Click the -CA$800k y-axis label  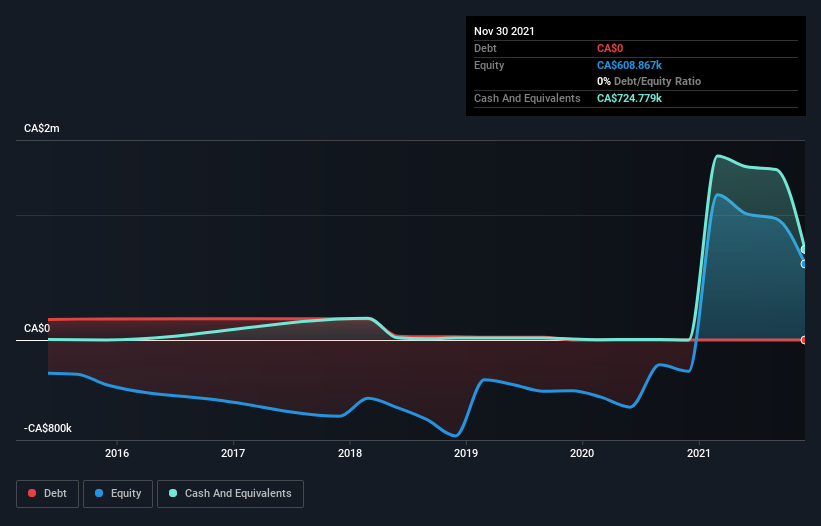pos(48,429)
